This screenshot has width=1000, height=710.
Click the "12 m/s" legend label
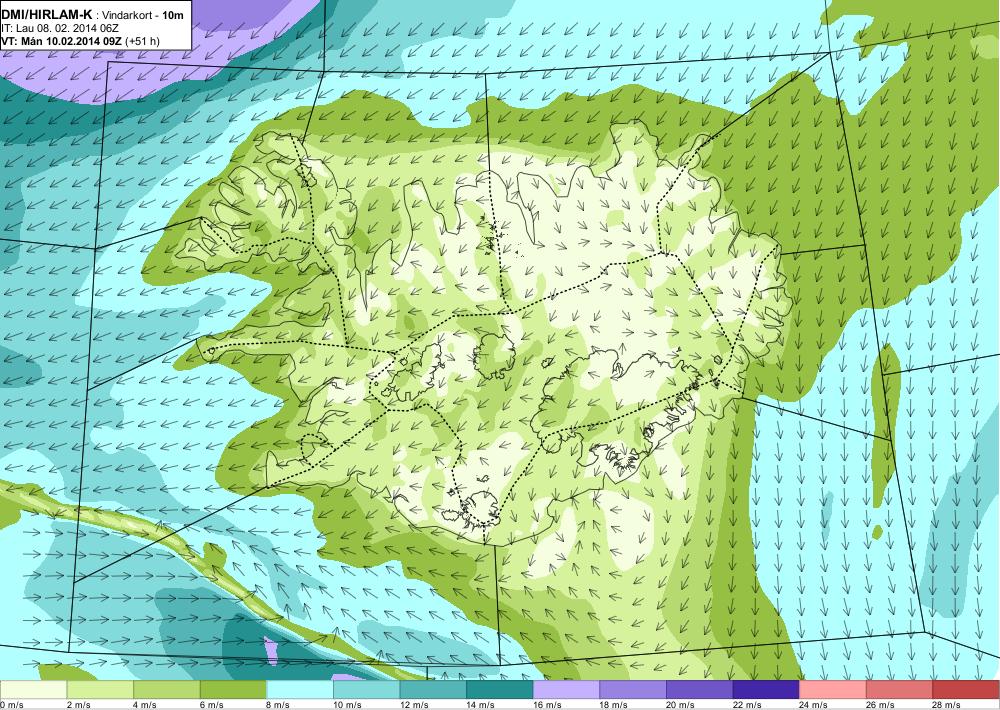click(x=414, y=705)
